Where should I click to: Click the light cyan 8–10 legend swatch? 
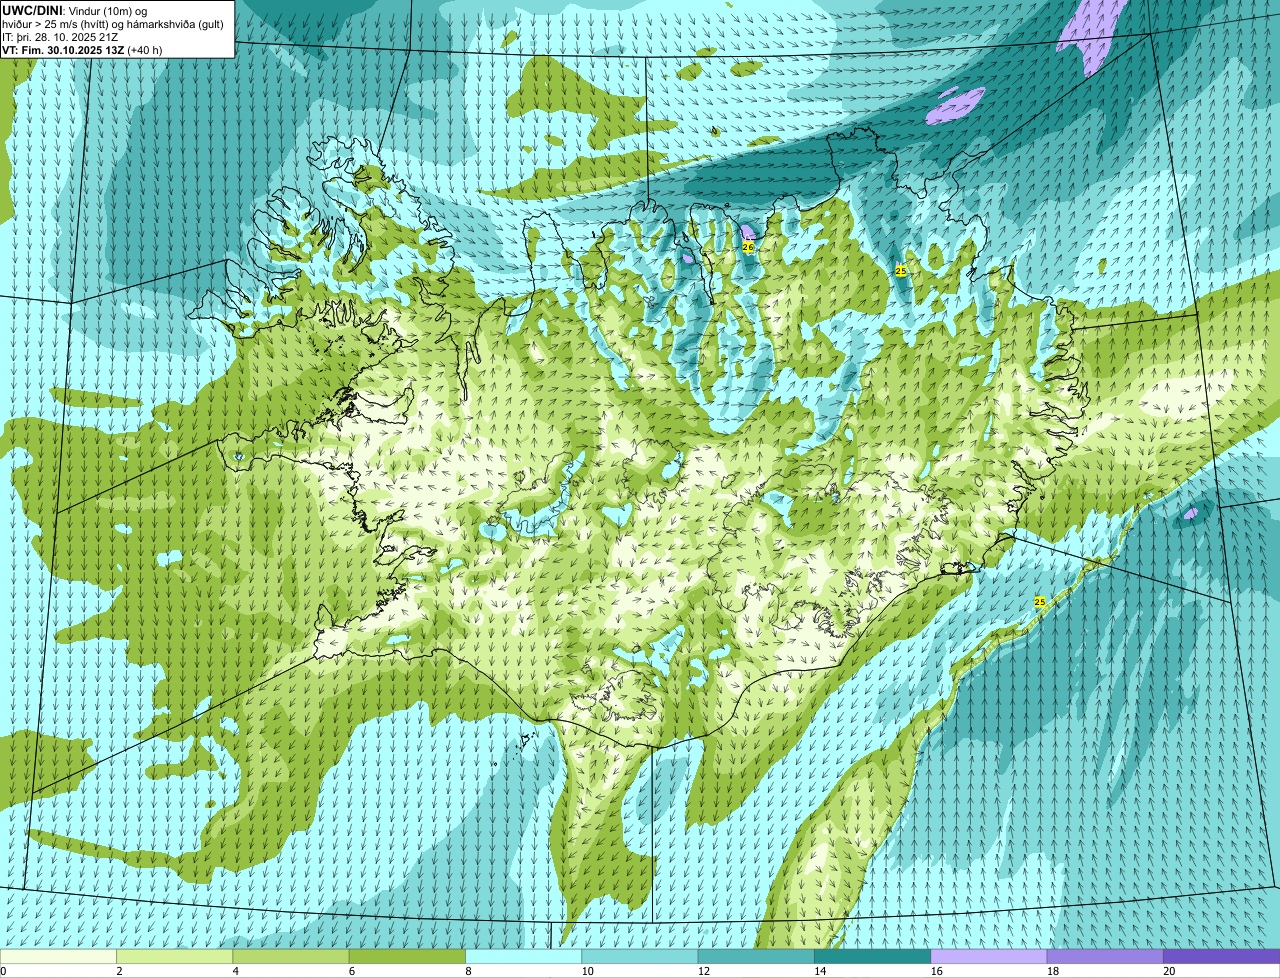523,956
